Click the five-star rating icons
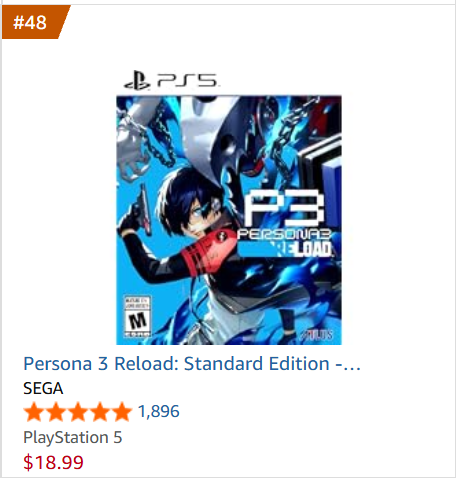This screenshot has height=485, width=462. click(78, 412)
